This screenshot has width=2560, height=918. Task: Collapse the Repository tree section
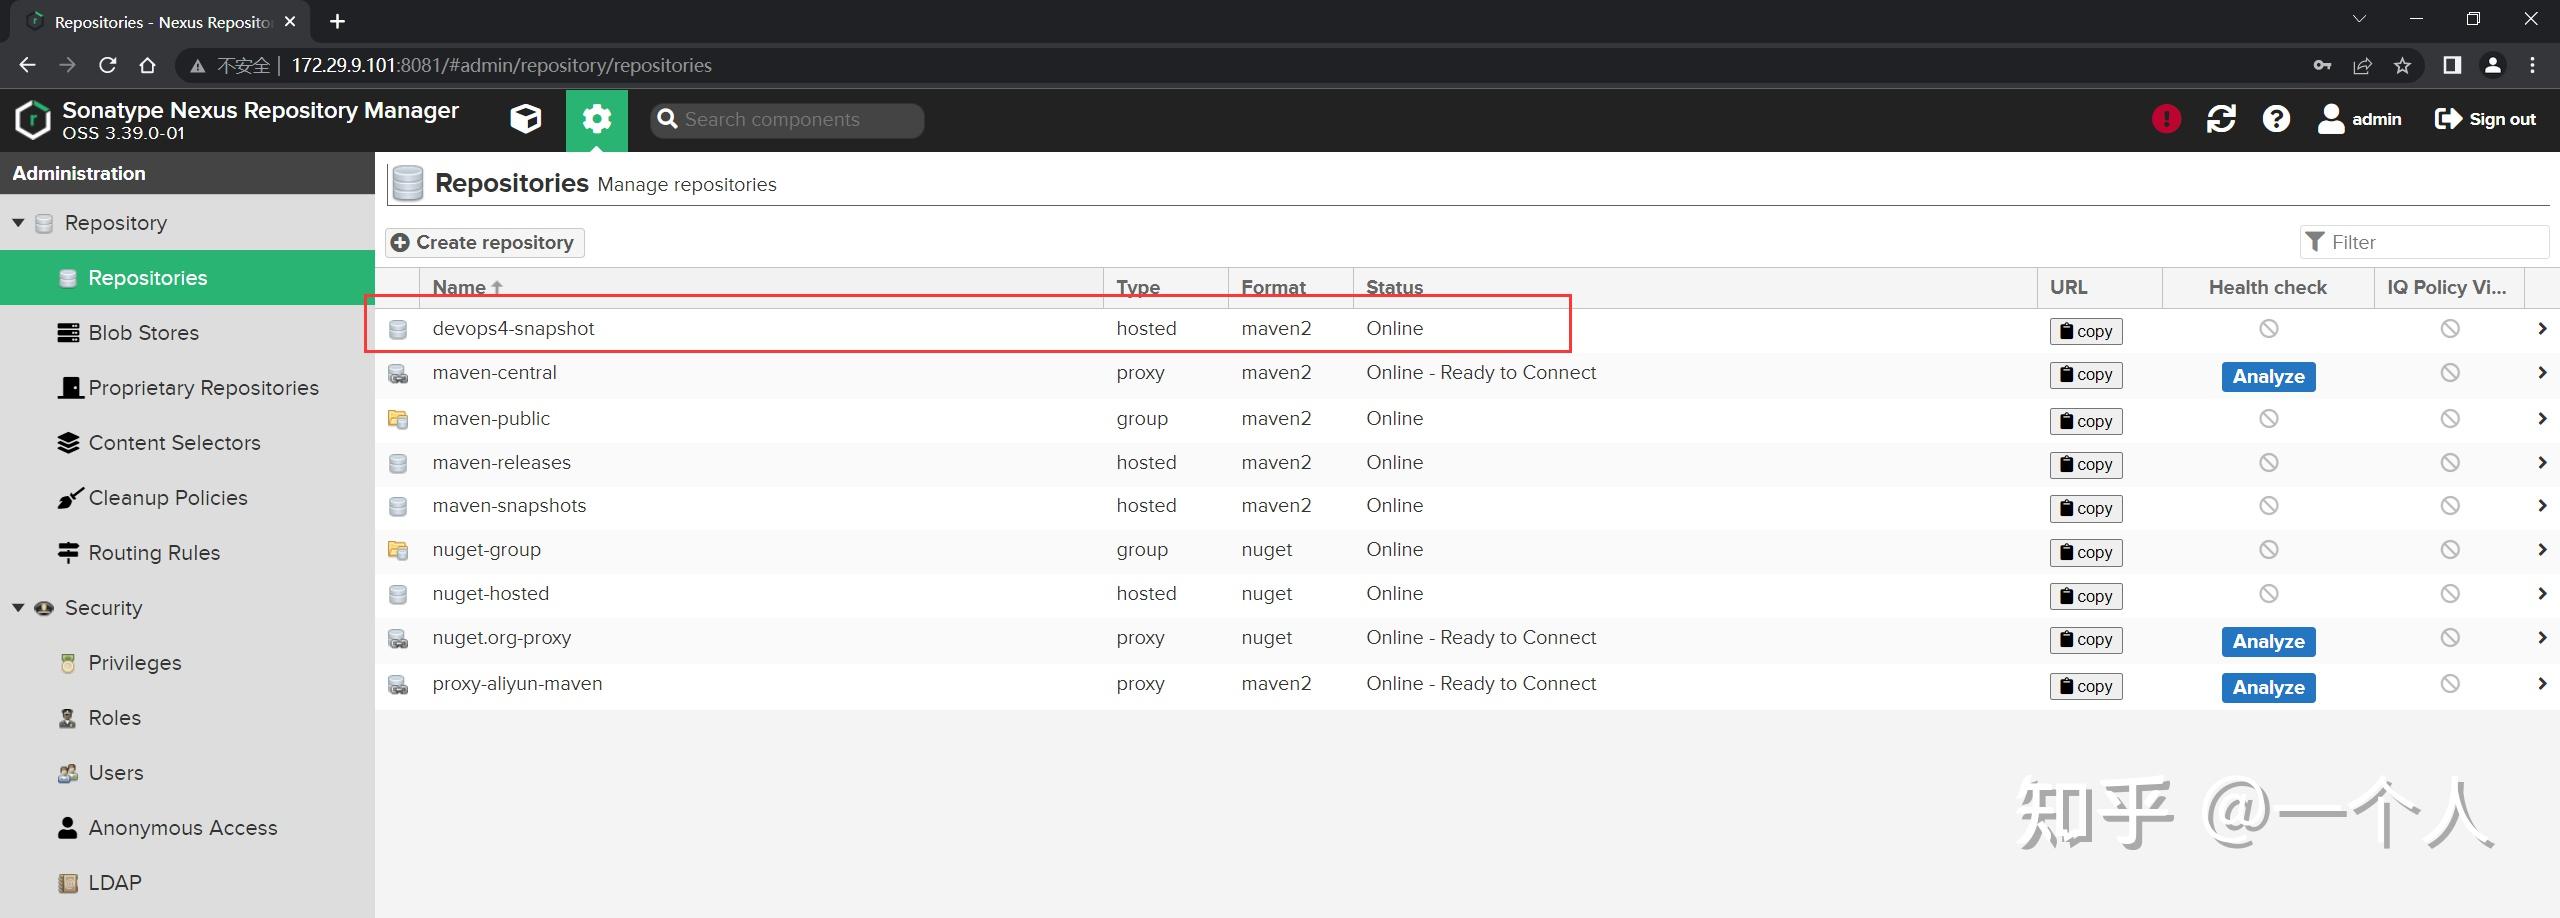[18, 223]
